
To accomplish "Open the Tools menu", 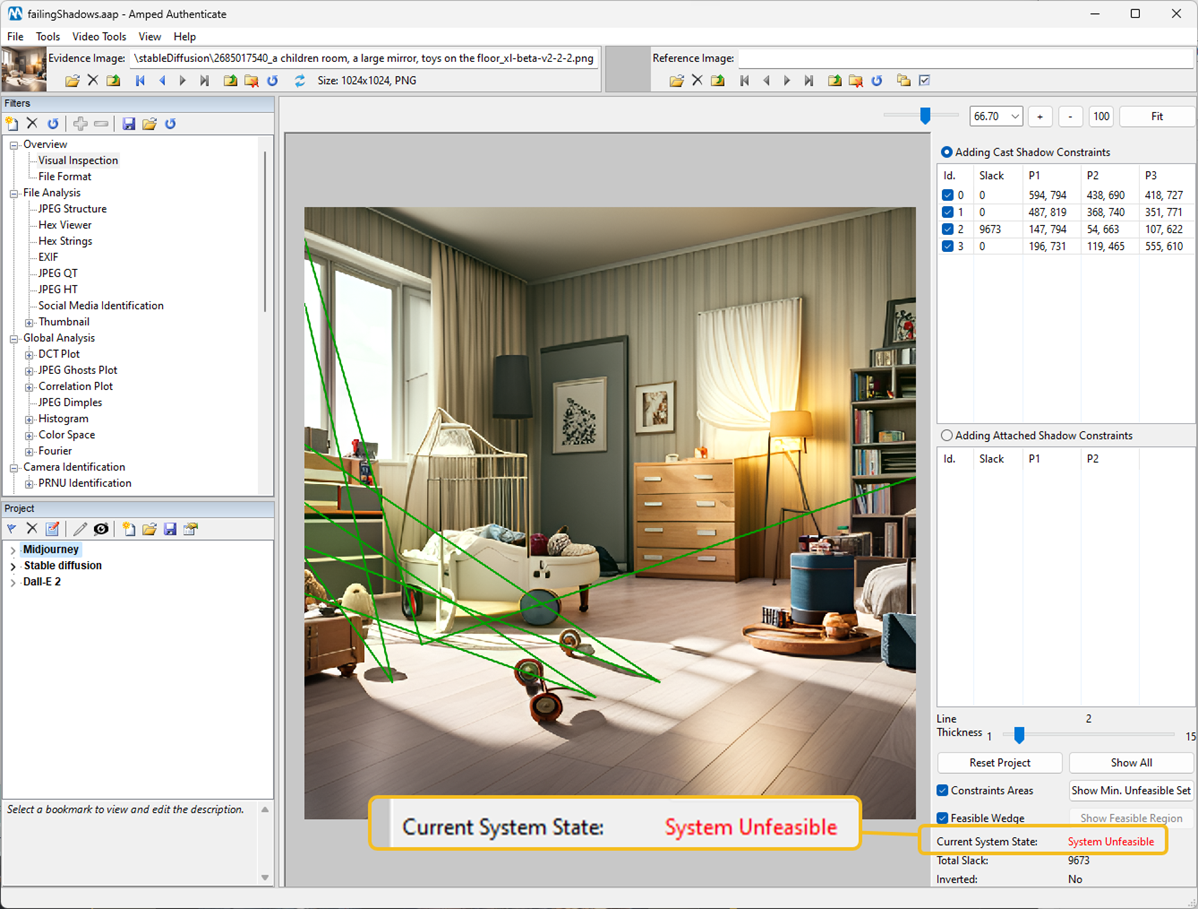I will point(48,36).
